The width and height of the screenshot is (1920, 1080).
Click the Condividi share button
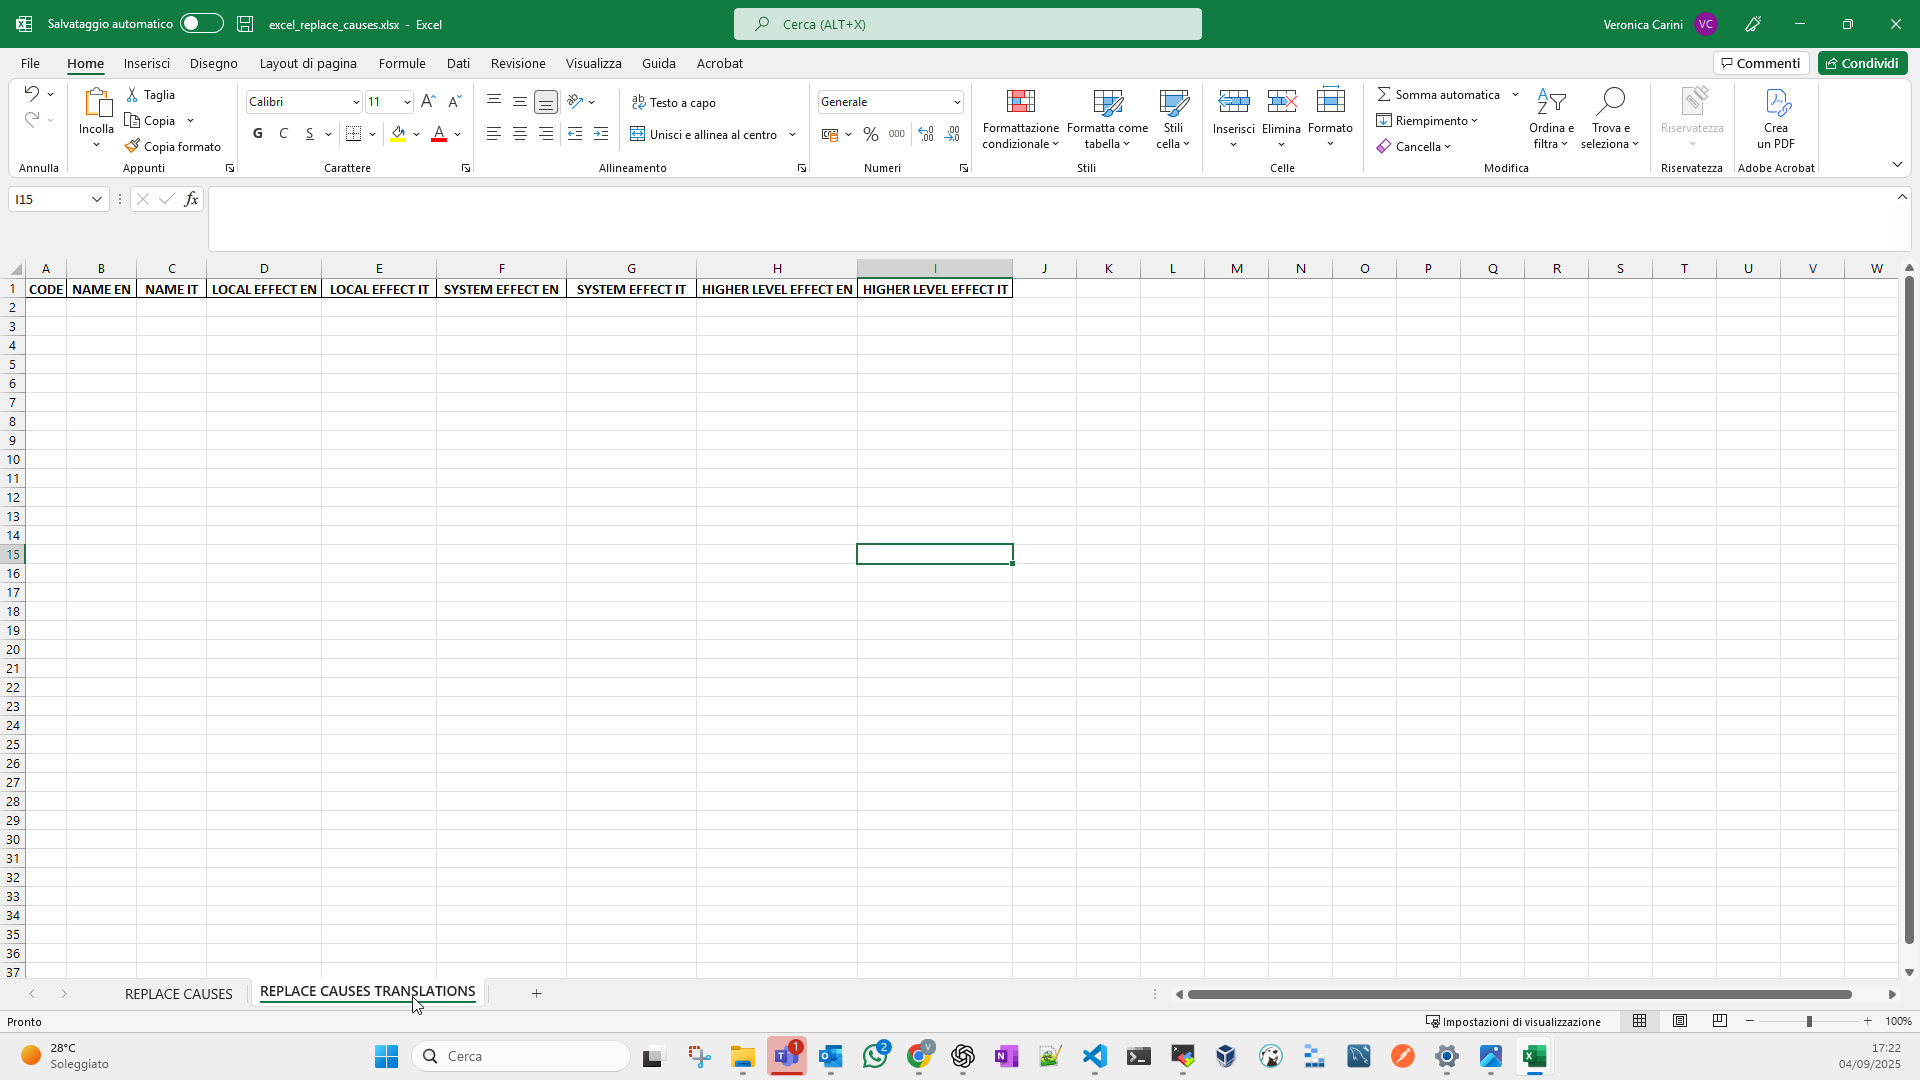pyautogui.click(x=1862, y=63)
